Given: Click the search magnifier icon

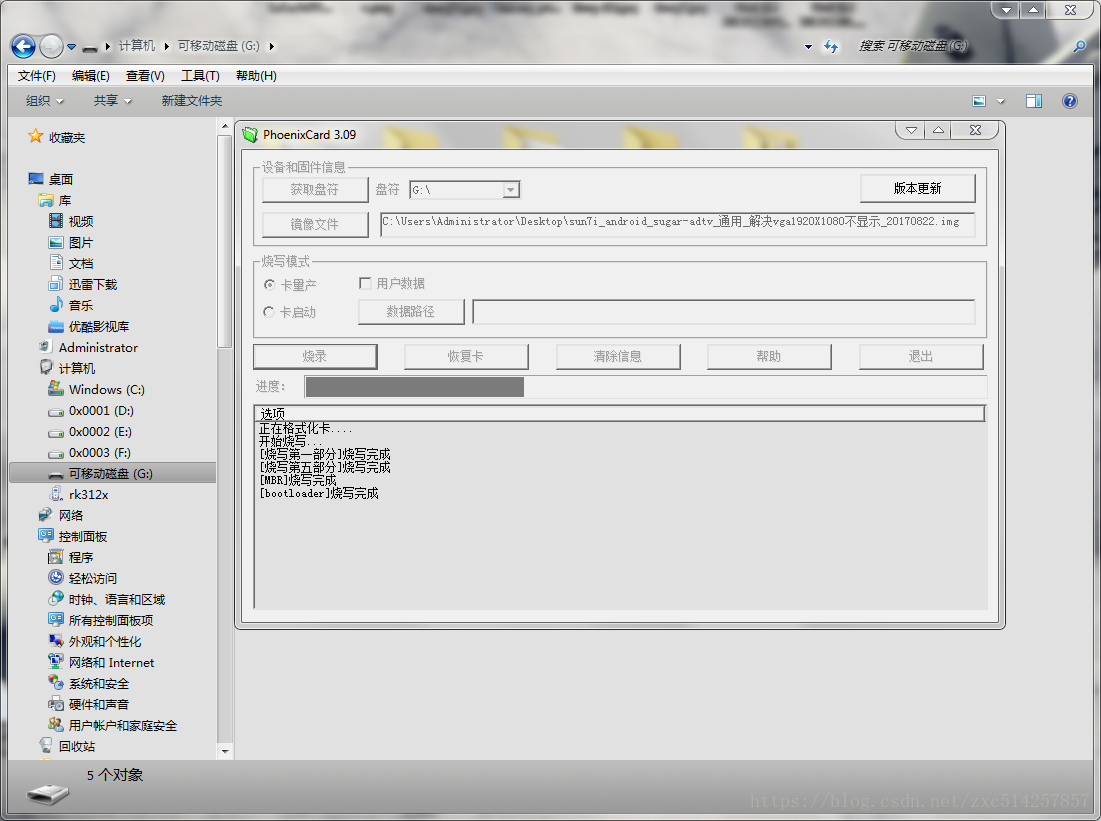Looking at the screenshot, I should tap(1079, 46).
